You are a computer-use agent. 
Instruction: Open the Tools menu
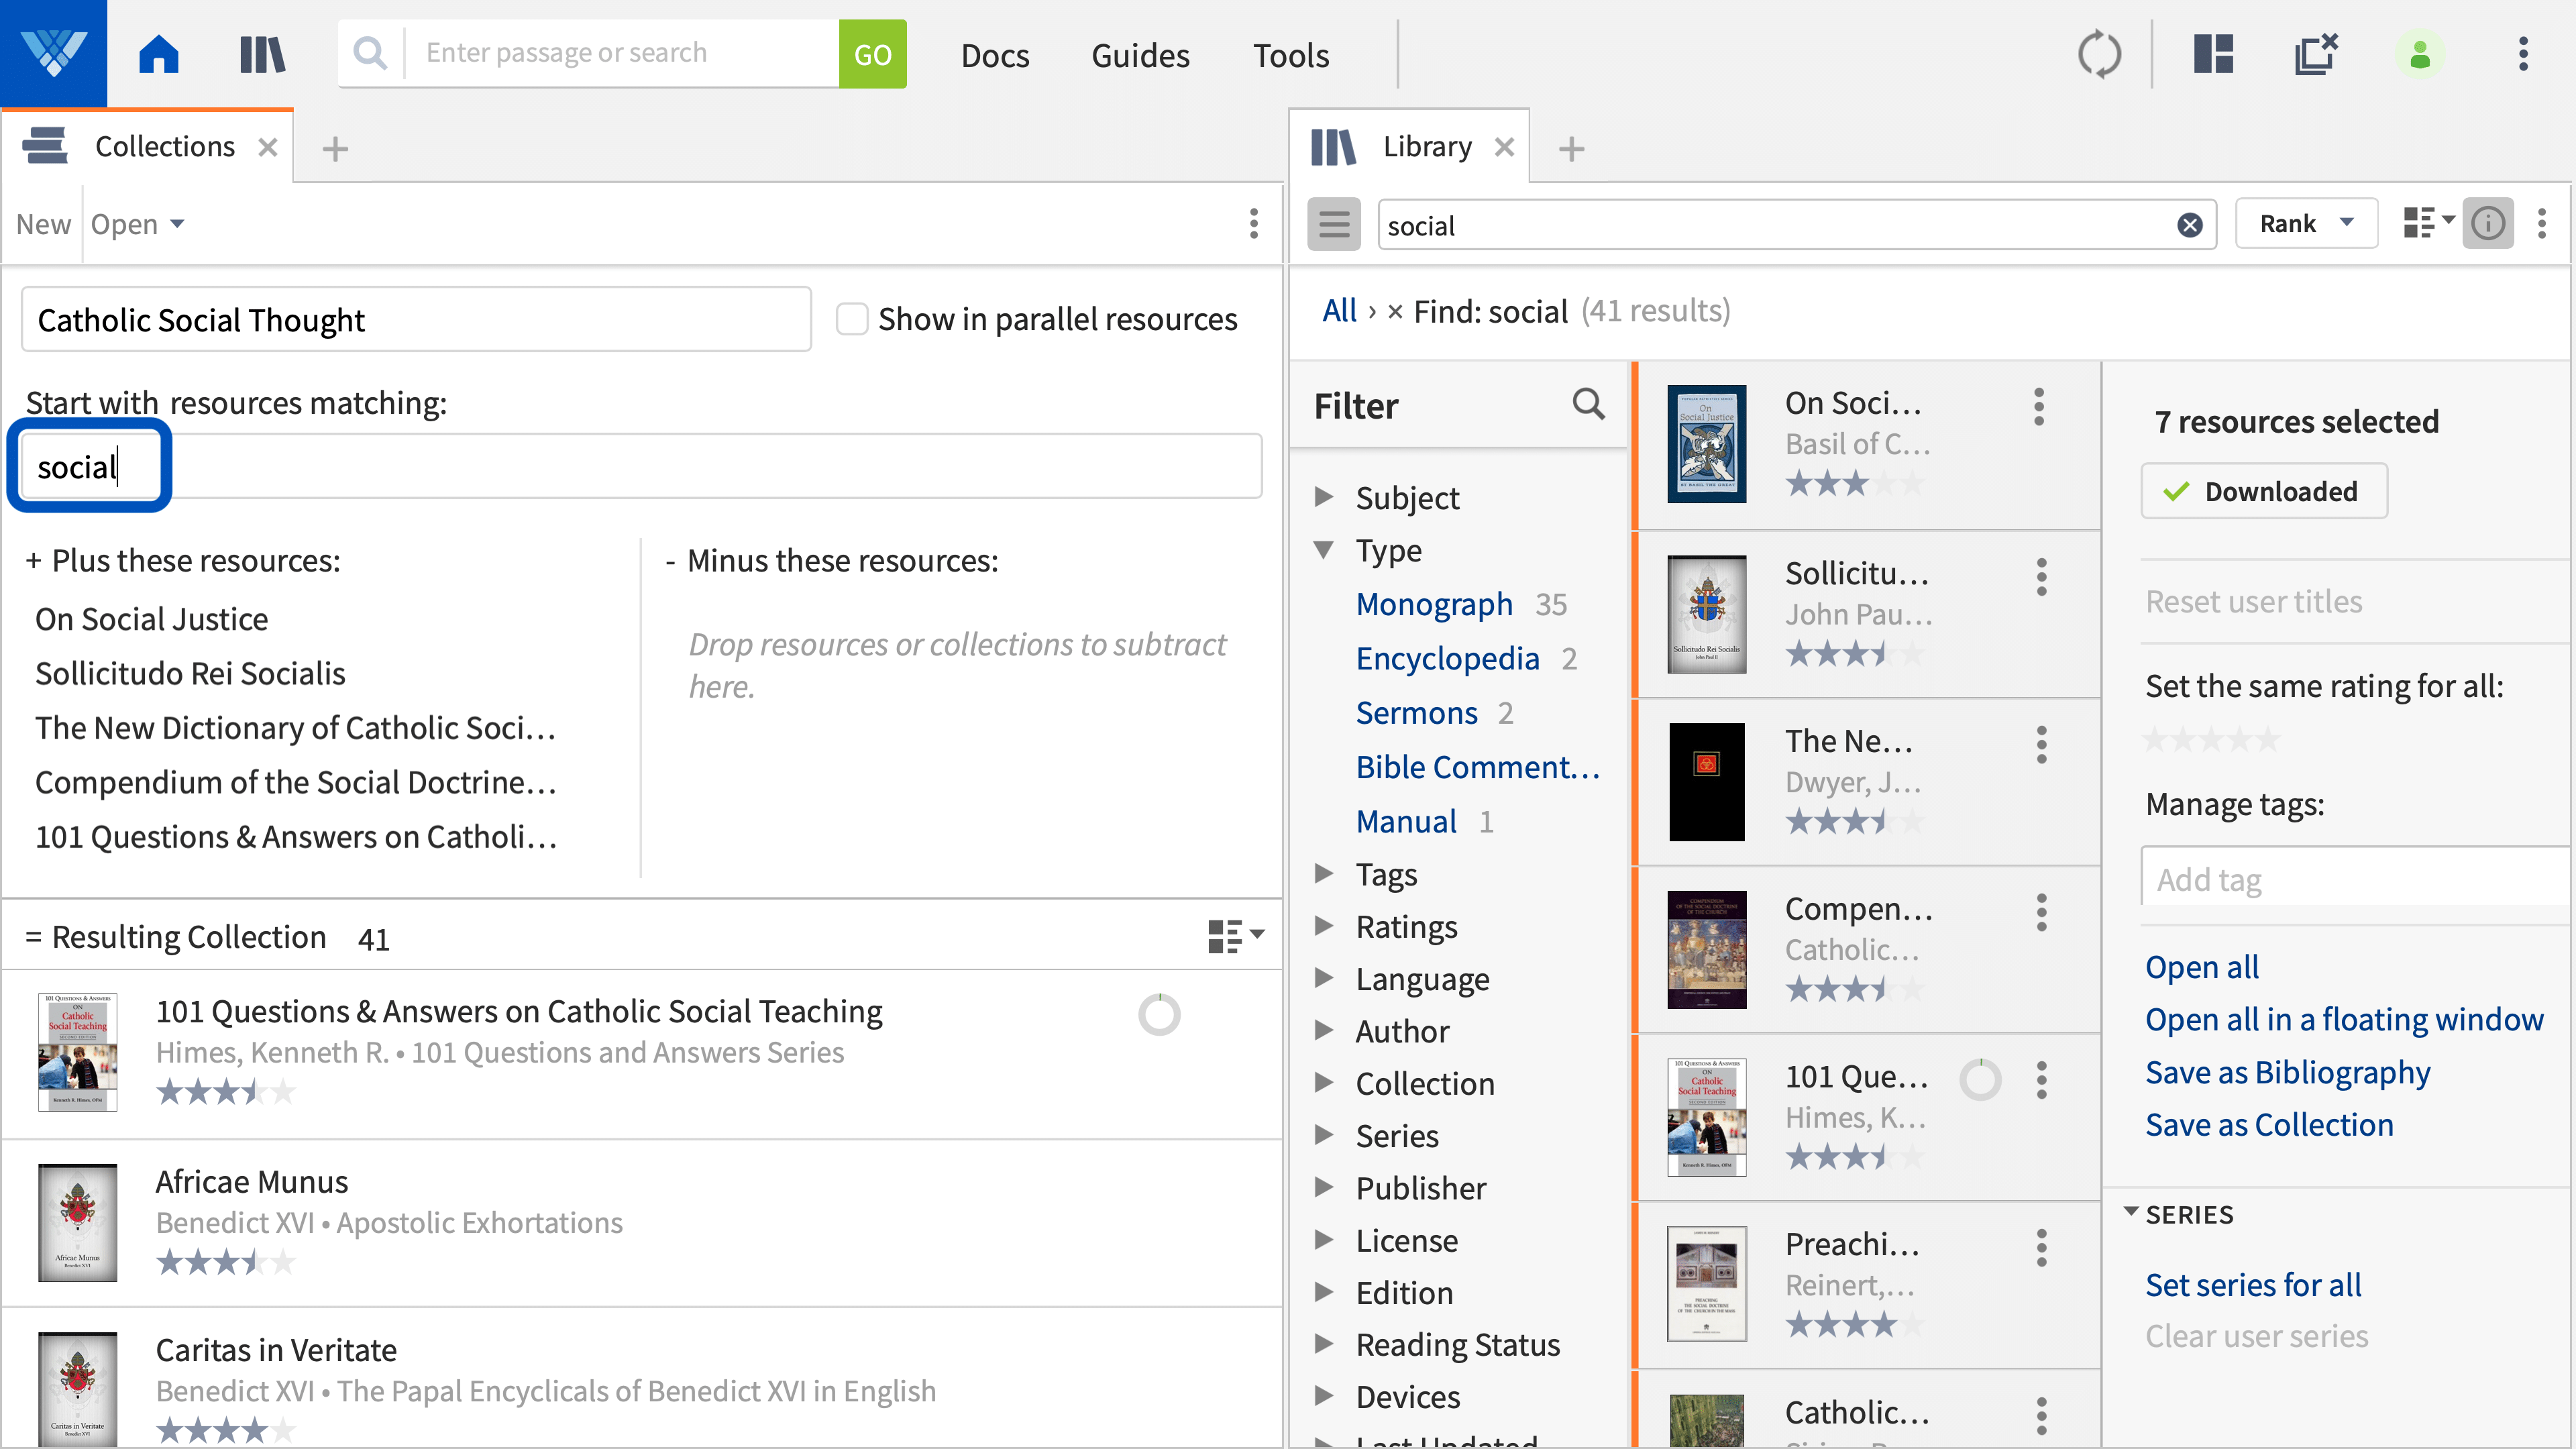pyautogui.click(x=1291, y=55)
